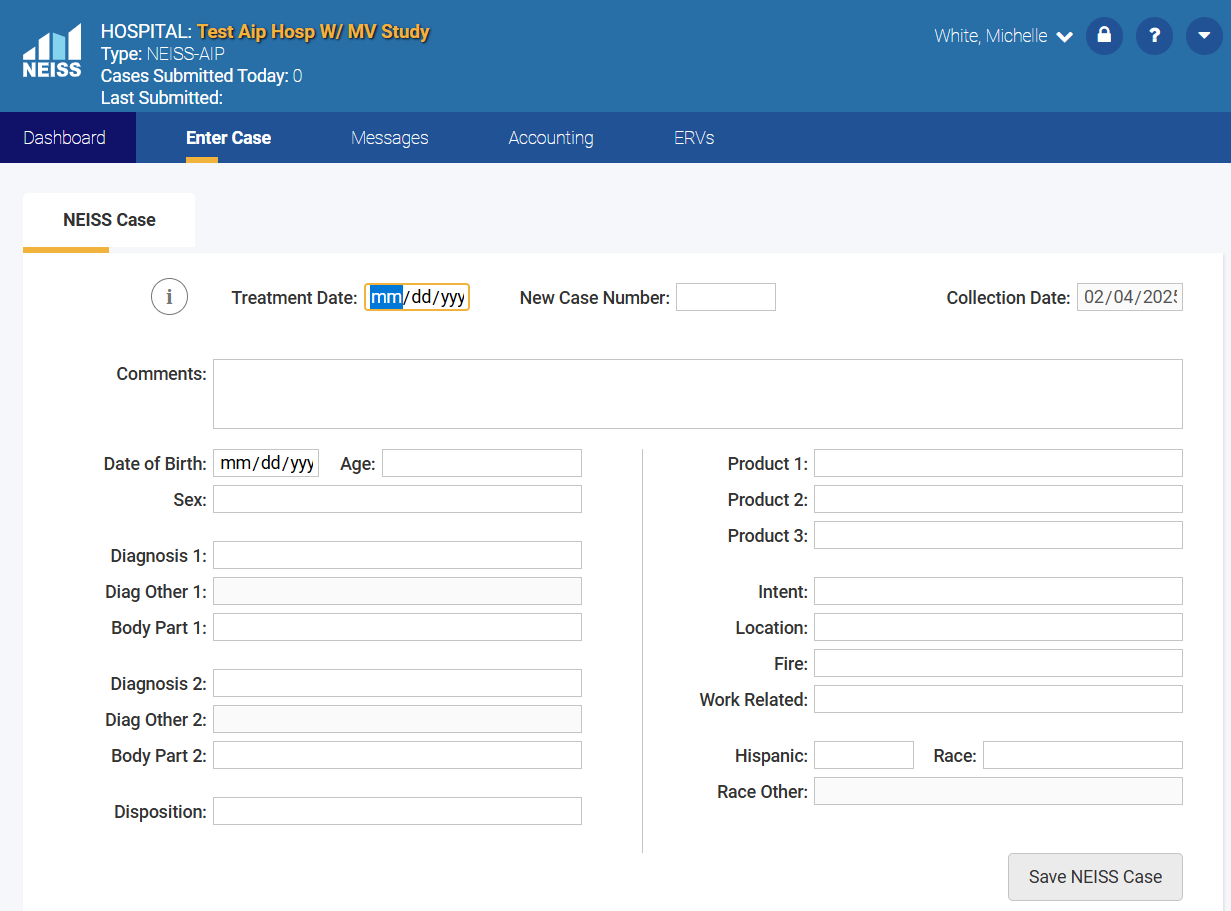Focus the Diagnosis 1 field
This screenshot has width=1231, height=911.
397,555
